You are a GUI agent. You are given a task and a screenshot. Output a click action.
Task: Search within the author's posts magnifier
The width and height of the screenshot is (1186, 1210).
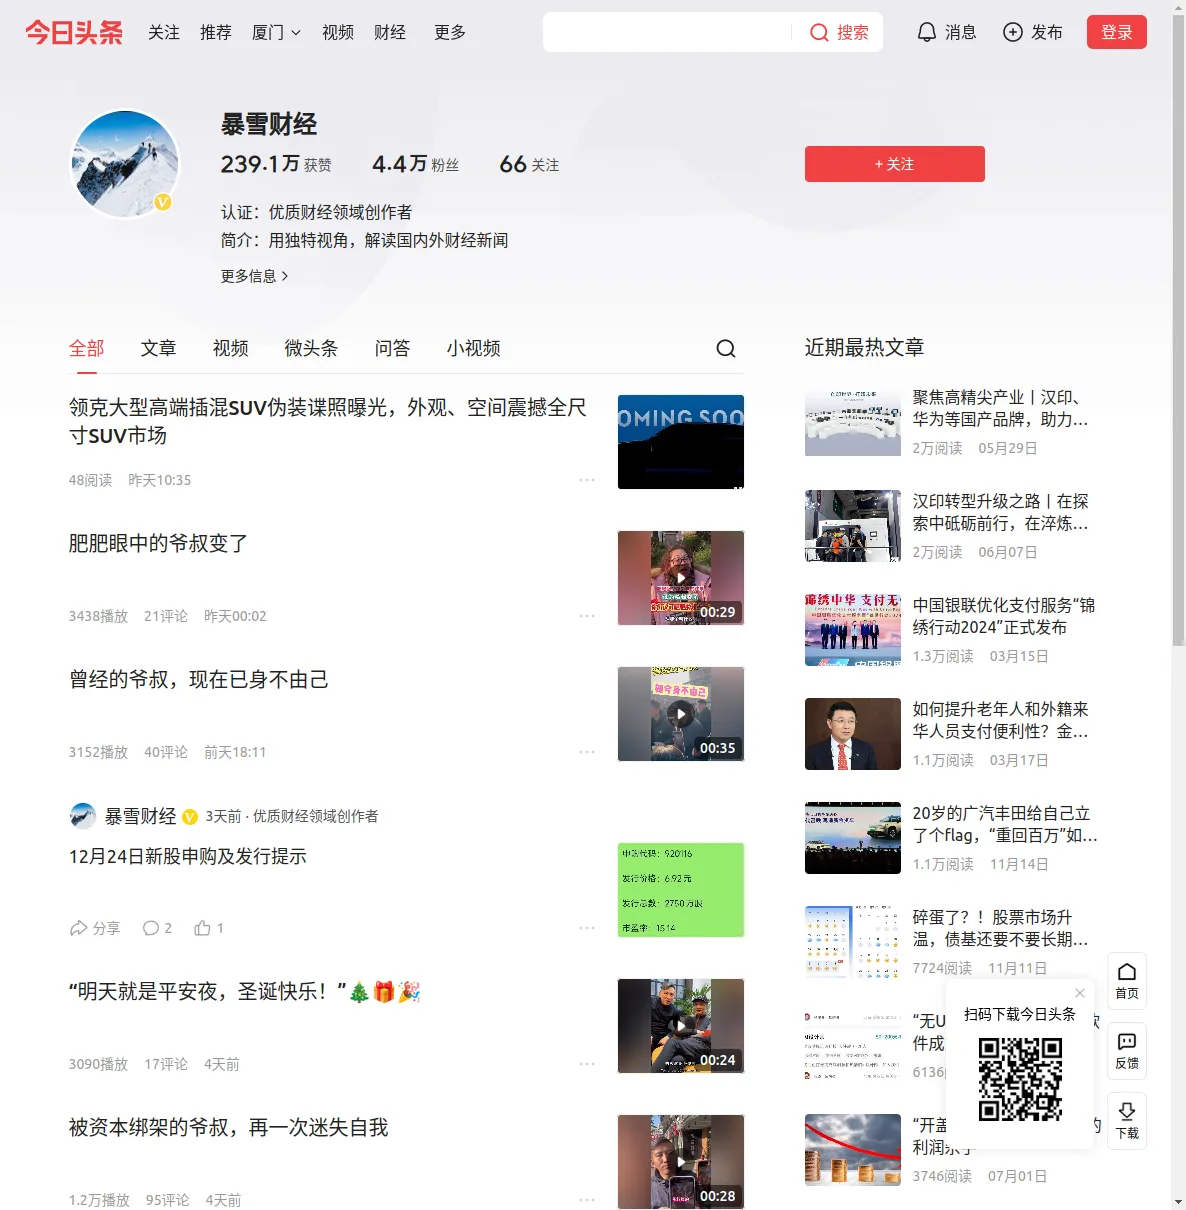(726, 348)
